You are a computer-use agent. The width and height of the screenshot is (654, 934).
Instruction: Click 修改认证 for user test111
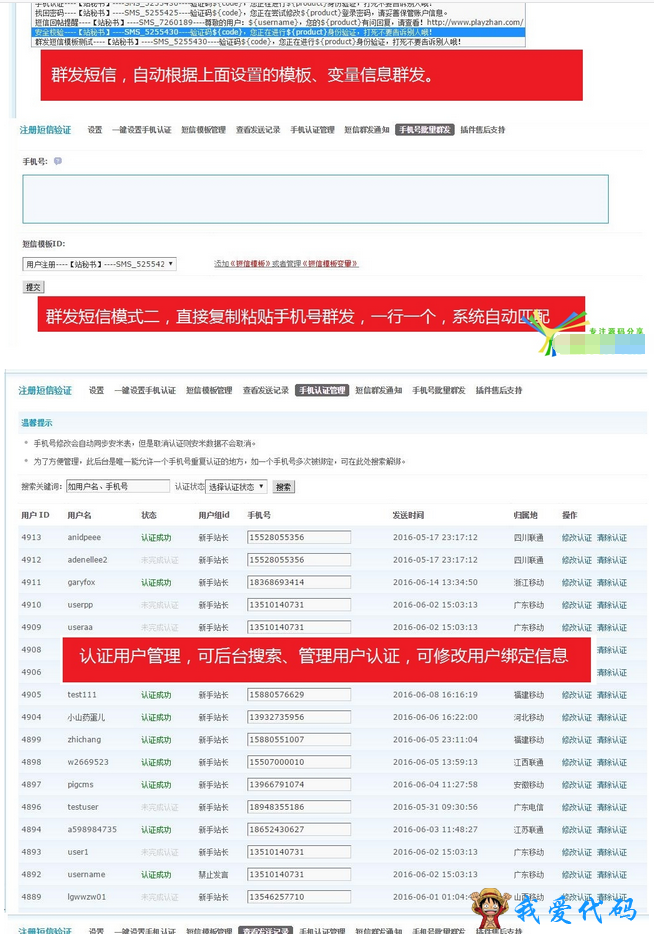coord(577,695)
